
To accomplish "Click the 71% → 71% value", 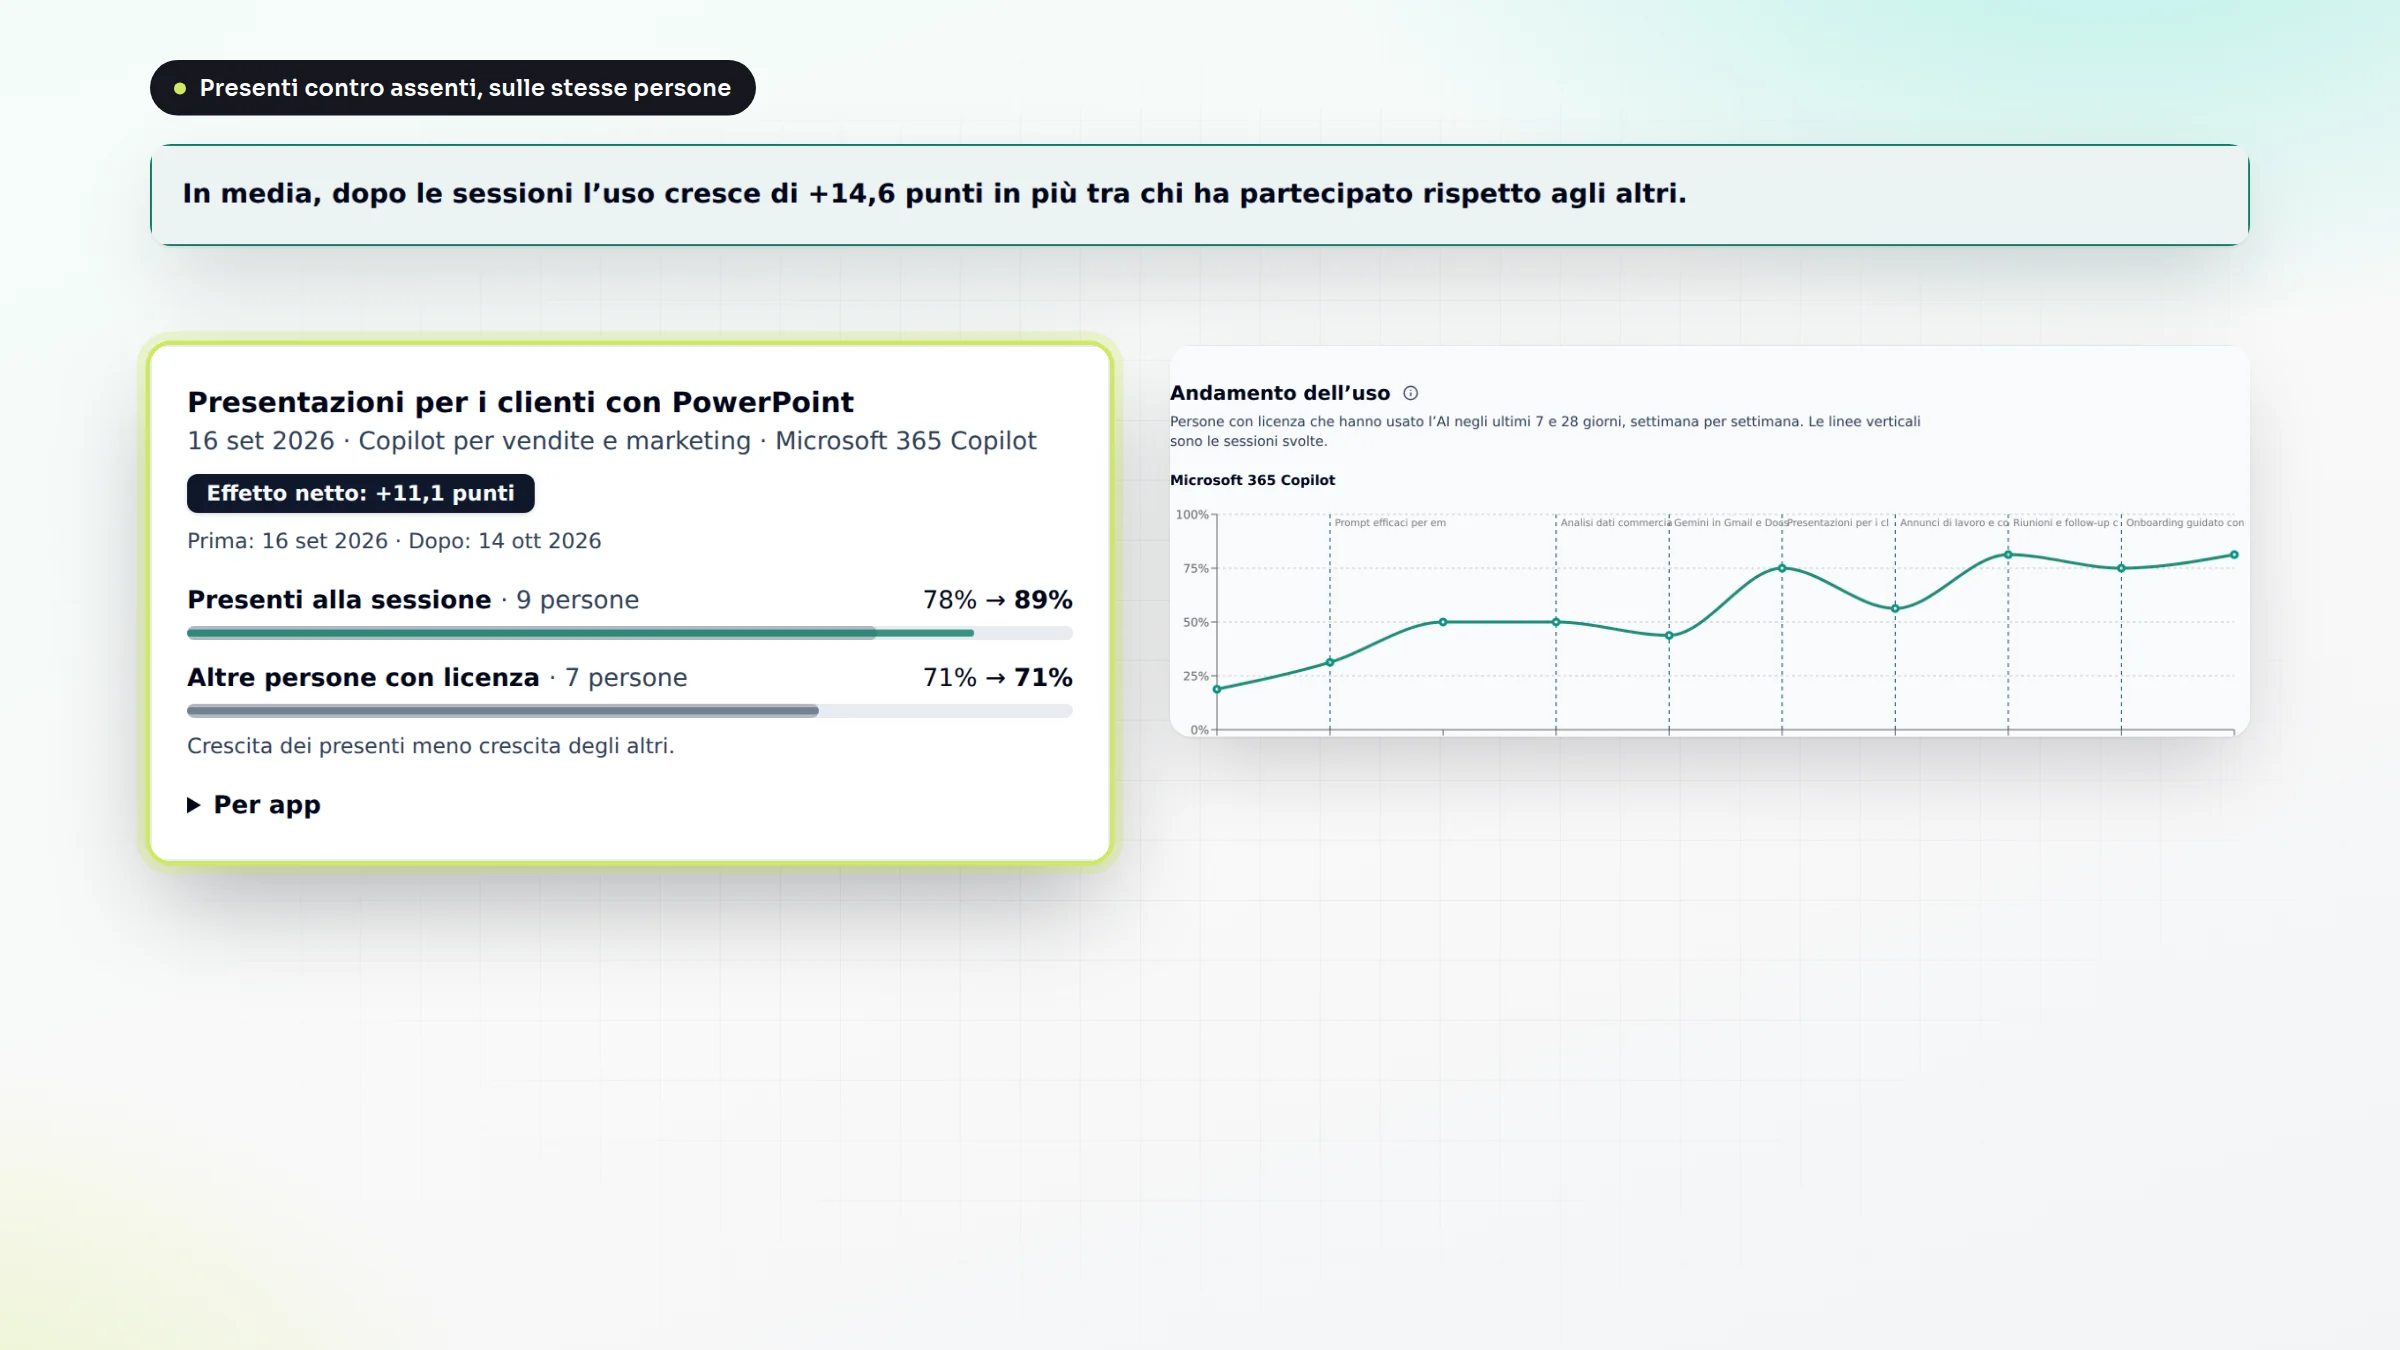I will (x=997, y=678).
